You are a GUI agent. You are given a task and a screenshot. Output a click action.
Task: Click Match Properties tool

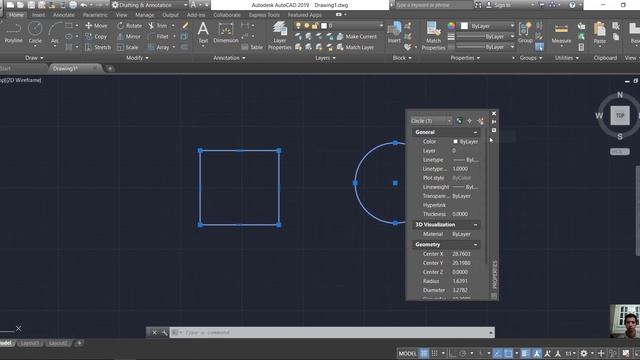(433, 36)
